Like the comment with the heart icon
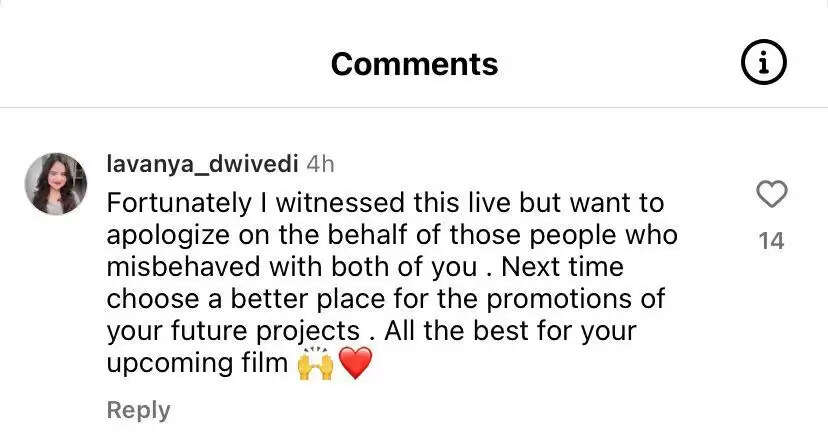 tap(771, 195)
